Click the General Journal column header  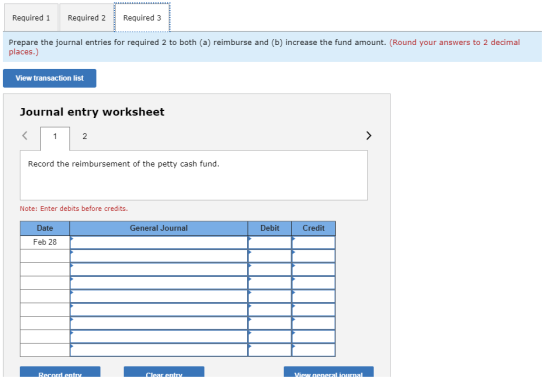[159, 228]
